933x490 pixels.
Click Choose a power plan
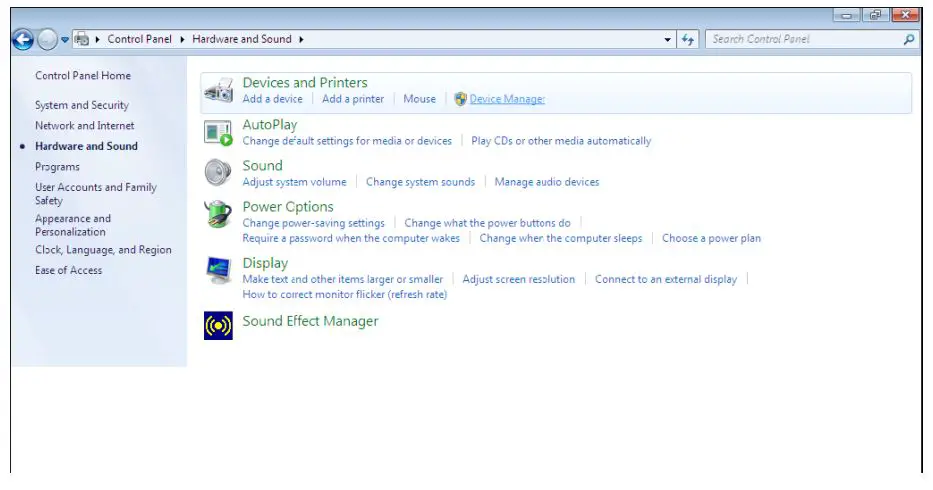(712, 238)
